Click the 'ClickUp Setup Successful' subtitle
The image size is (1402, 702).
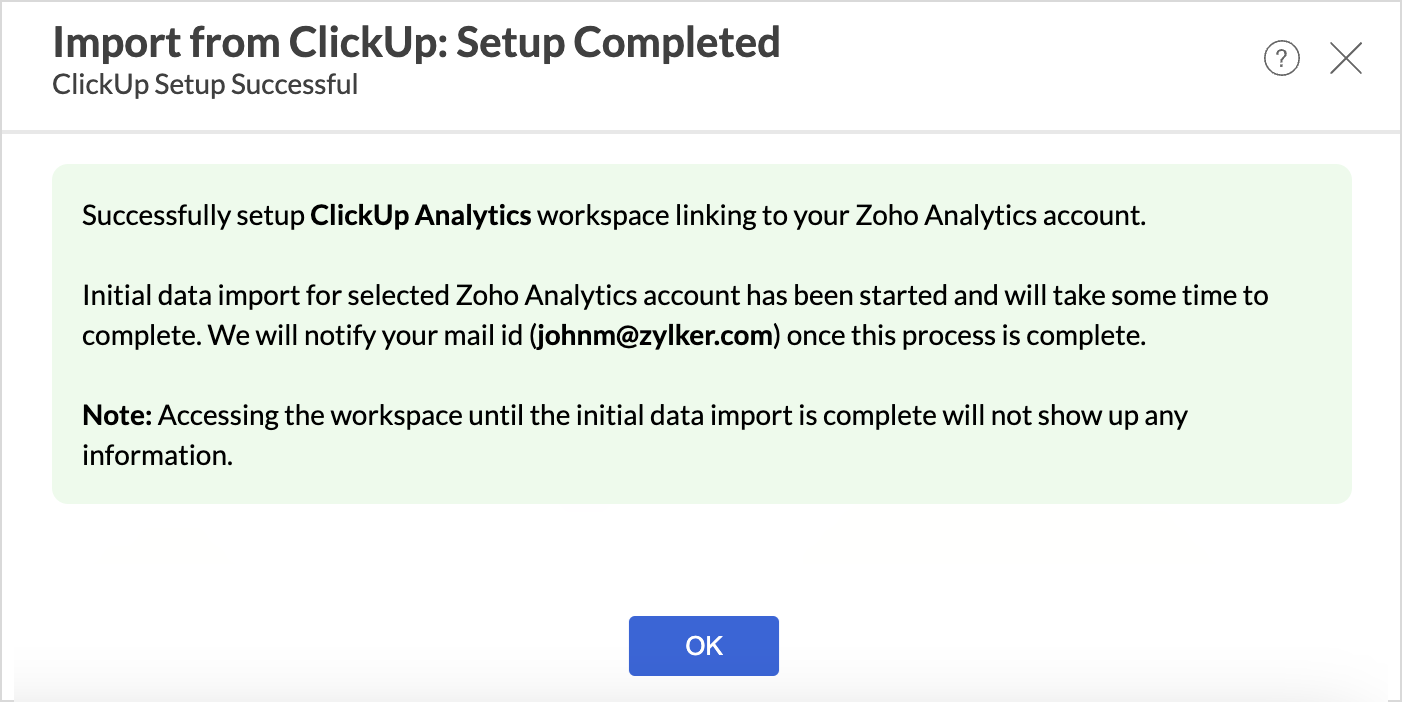(x=205, y=84)
